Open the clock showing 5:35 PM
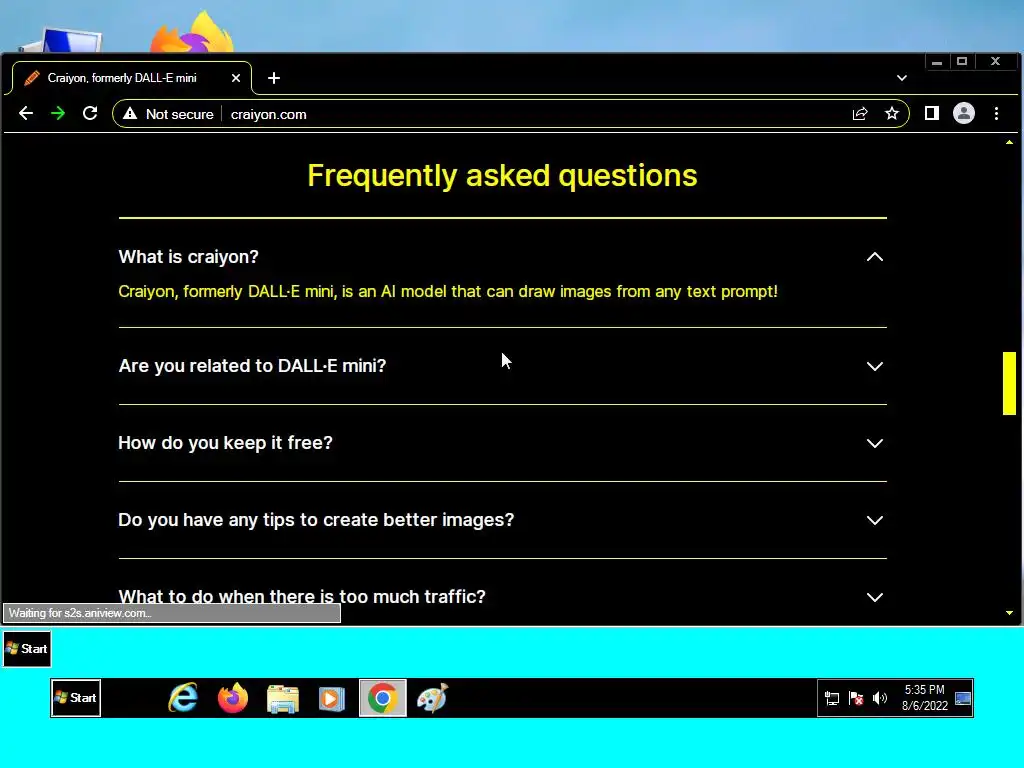The width and height of the screenshot is (1024, 768). (924, 697)
